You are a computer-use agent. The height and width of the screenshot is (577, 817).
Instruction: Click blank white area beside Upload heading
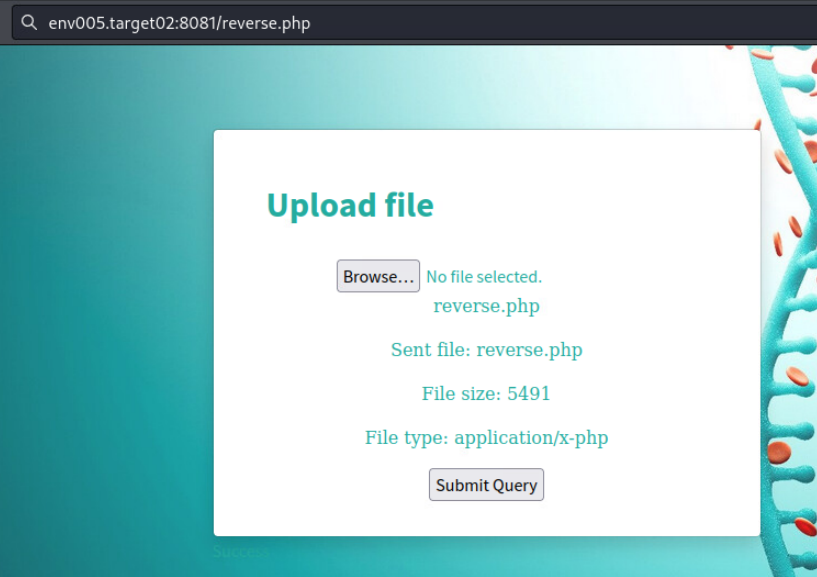(x=600, y=205)
